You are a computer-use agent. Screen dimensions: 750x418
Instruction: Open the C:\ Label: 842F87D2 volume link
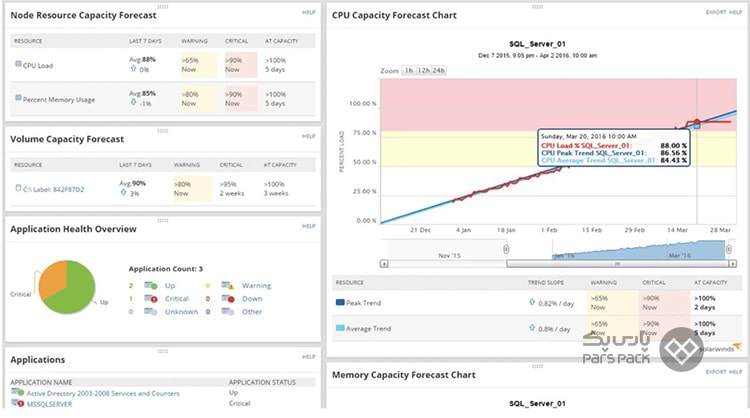click(54, 189)
